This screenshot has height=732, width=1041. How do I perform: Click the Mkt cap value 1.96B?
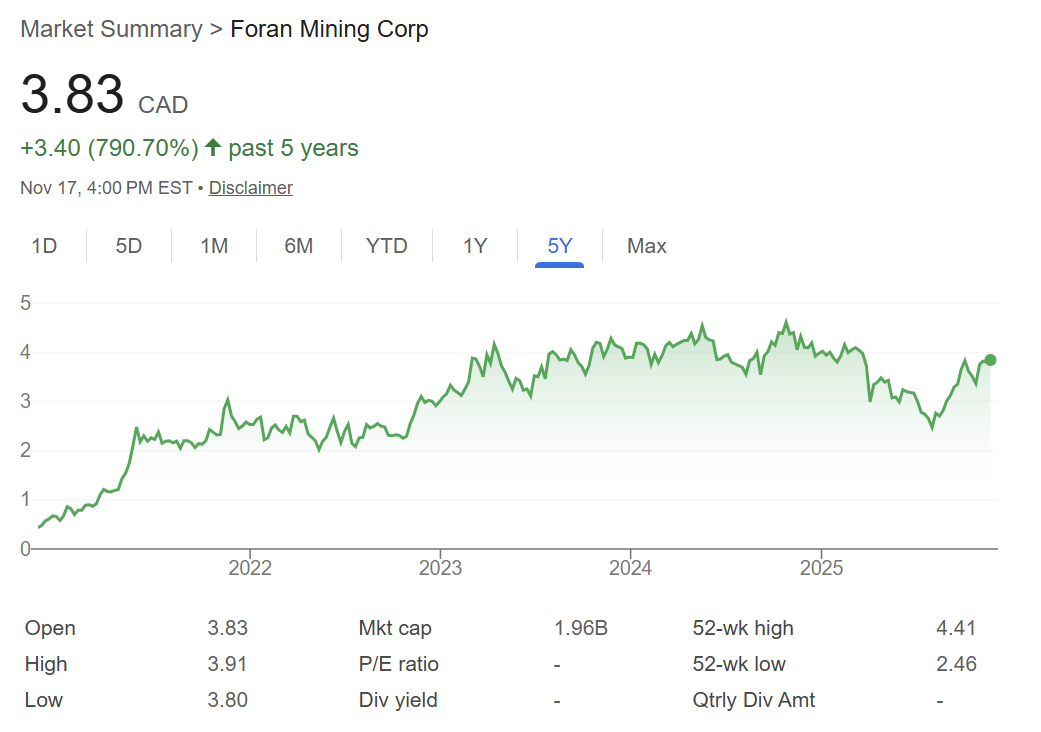[581, 629]
